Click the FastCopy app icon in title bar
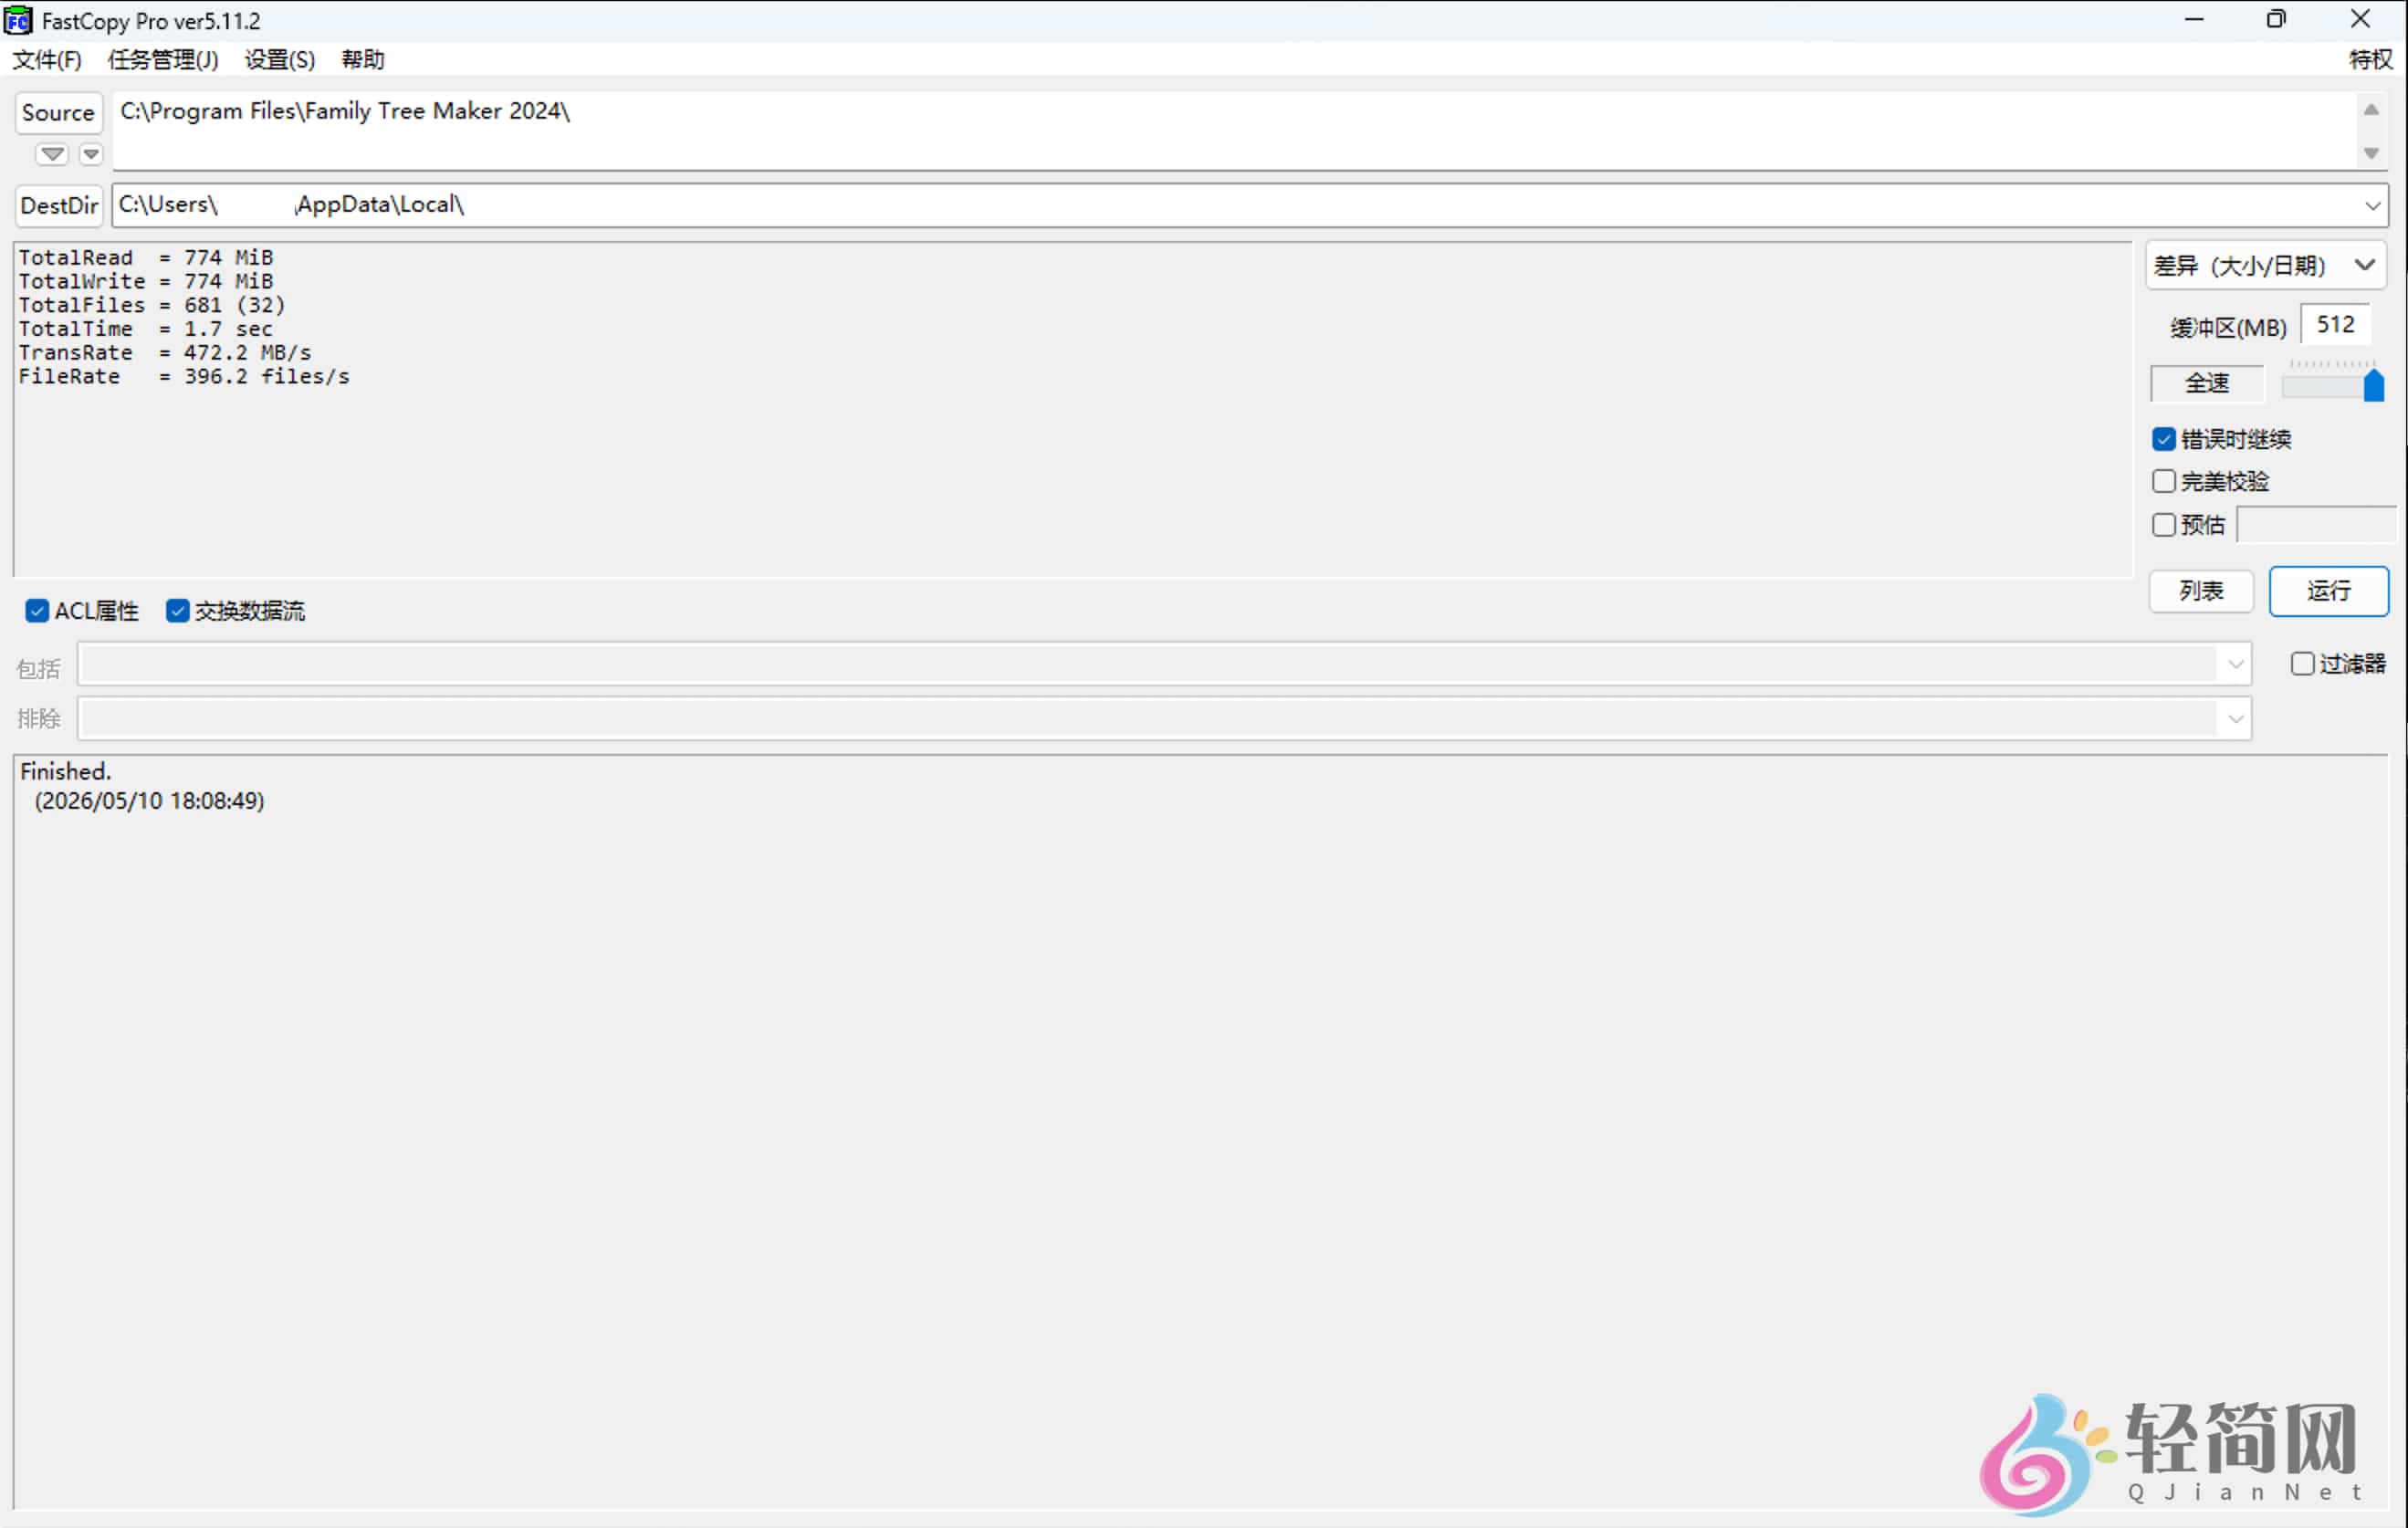2408x1528 pixels. click(18, 20)
